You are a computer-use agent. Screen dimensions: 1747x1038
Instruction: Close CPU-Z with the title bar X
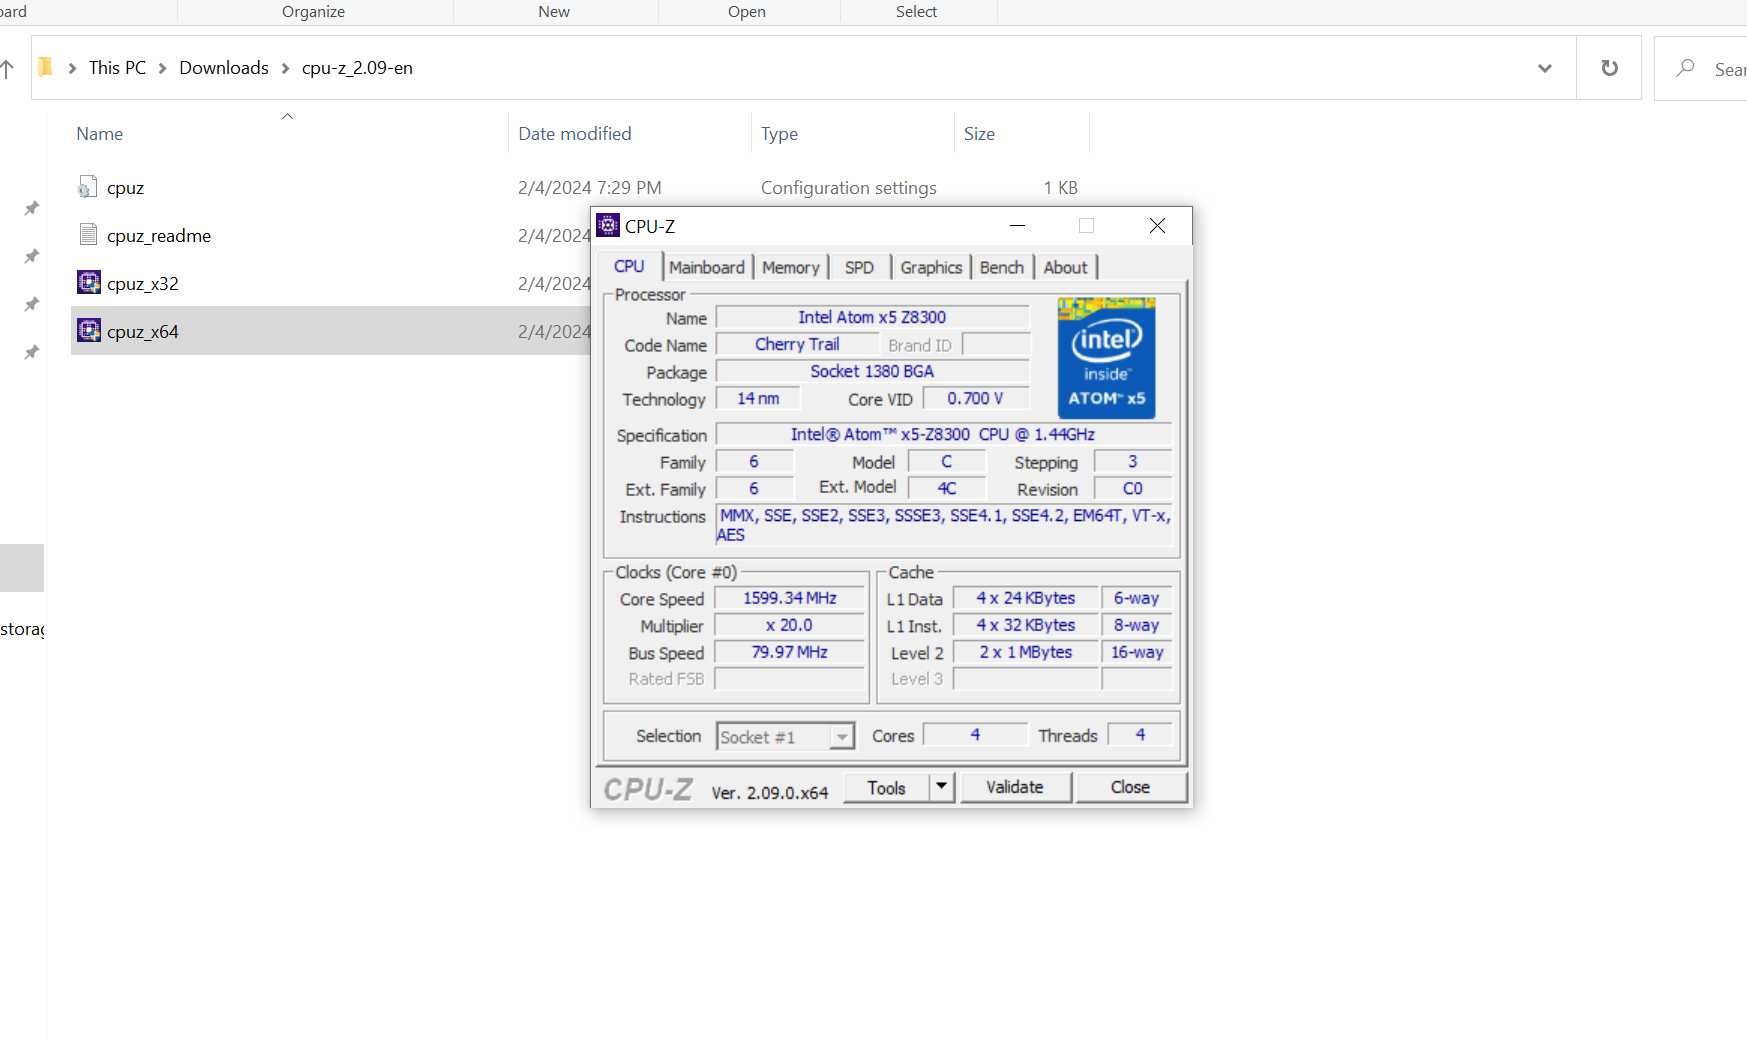pos(1157,225)
